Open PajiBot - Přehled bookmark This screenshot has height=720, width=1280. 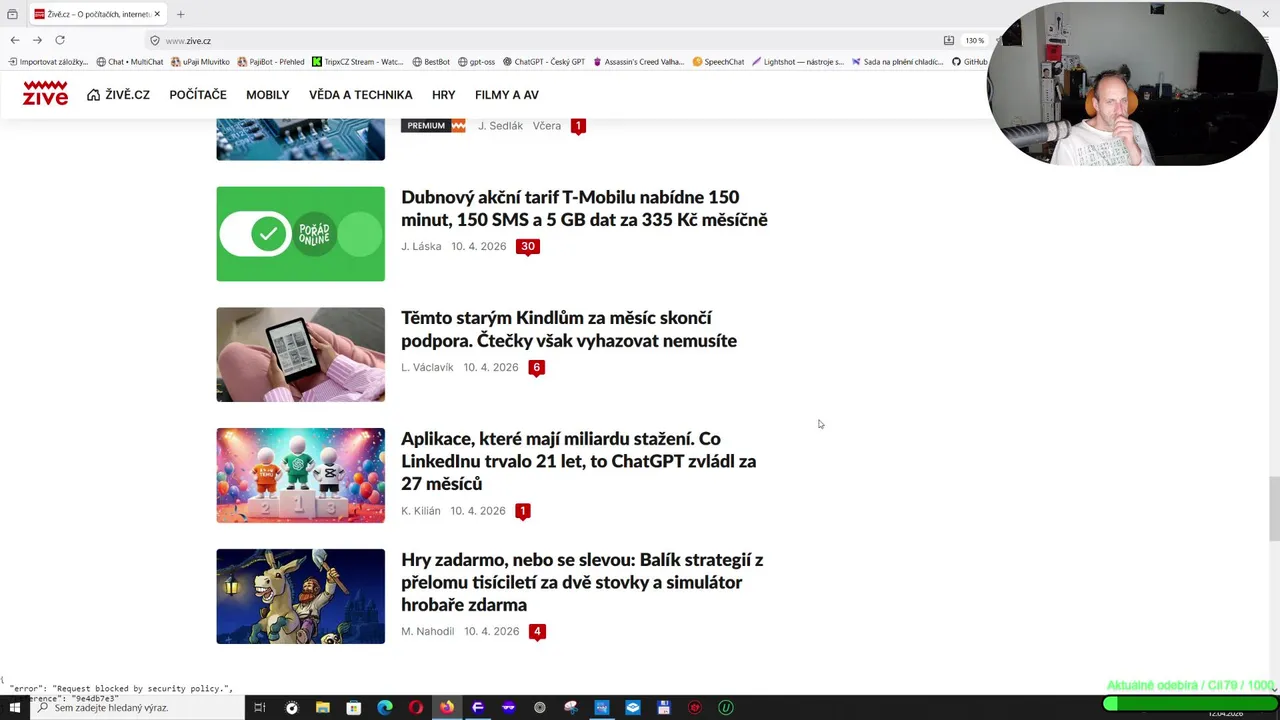coord(271,62)
